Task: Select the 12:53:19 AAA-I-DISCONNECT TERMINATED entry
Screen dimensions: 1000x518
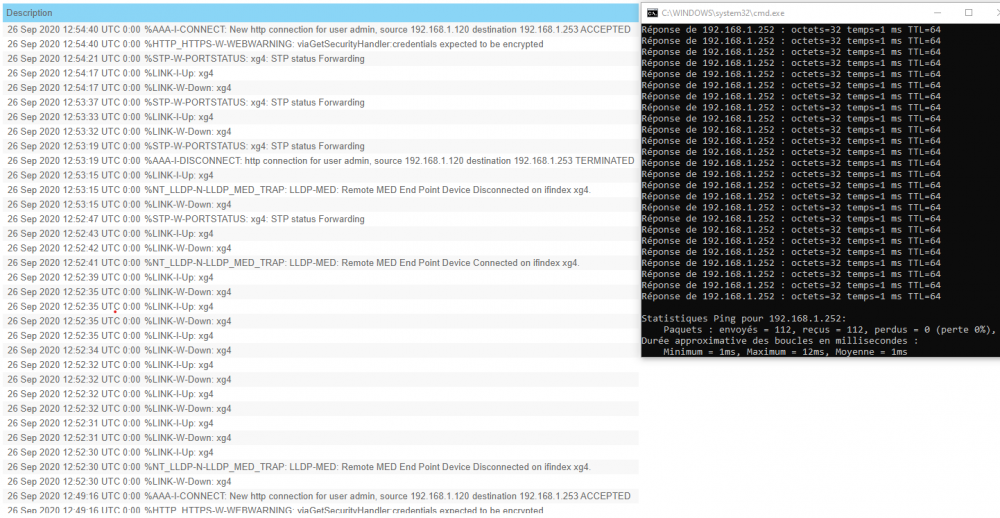Action: point(320,161)
